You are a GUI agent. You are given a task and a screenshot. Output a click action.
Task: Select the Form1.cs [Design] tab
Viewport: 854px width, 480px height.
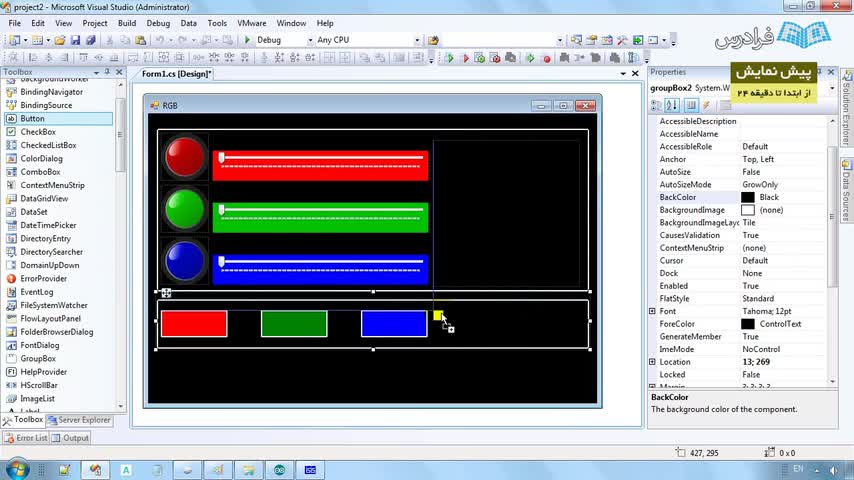(176, 74)
